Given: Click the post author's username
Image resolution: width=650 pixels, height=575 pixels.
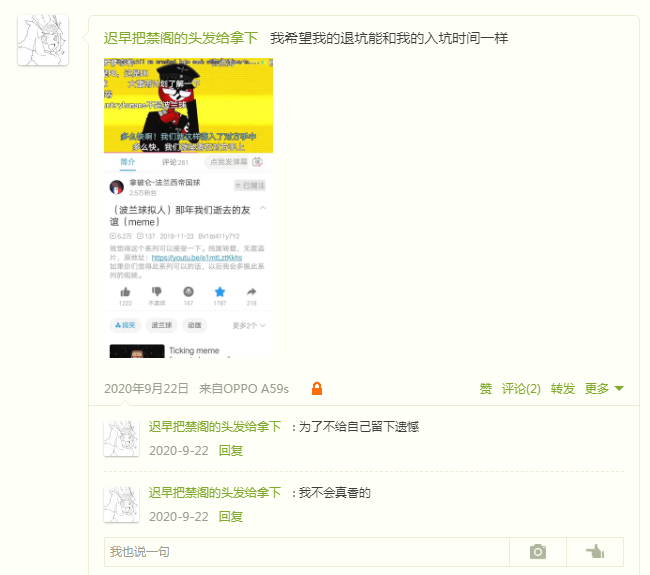Looking at the screenshot, I should [181, 38].
